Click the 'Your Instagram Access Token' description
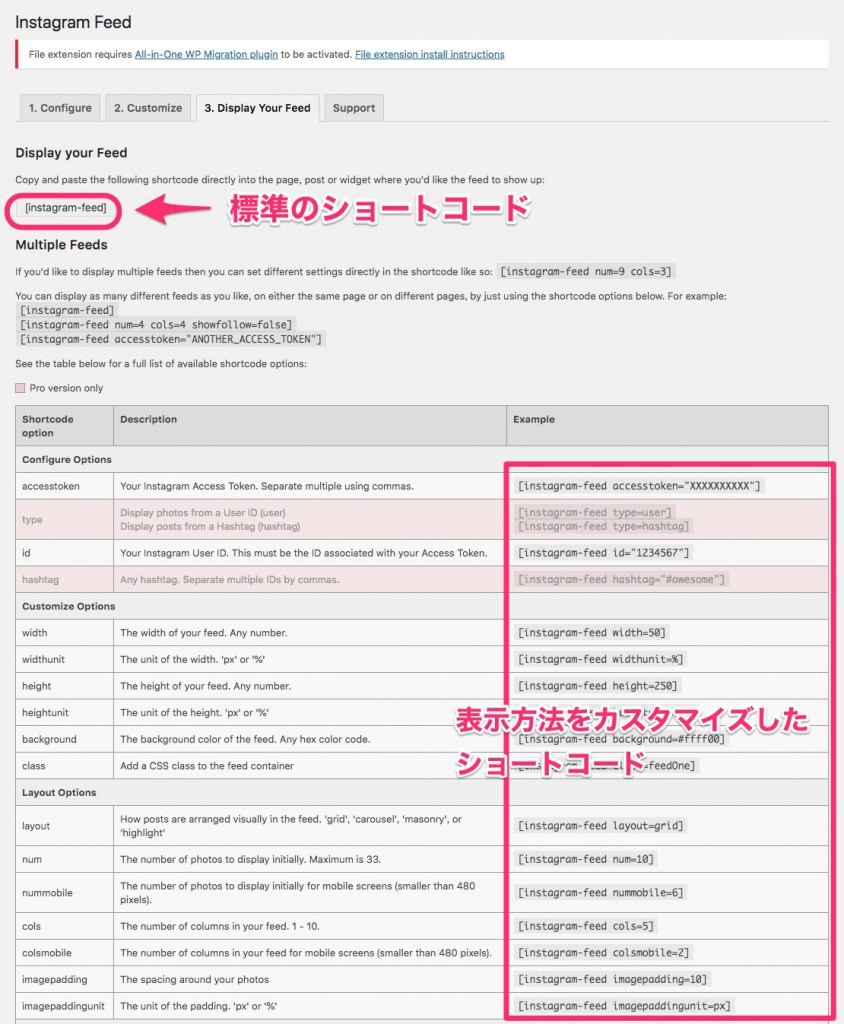 (267, 486)
